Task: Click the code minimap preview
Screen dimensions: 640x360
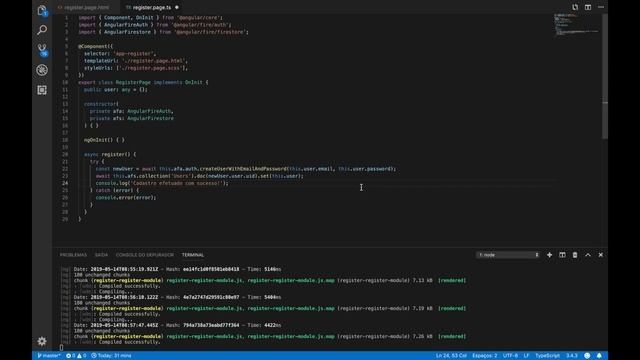Action: [576, 24]
